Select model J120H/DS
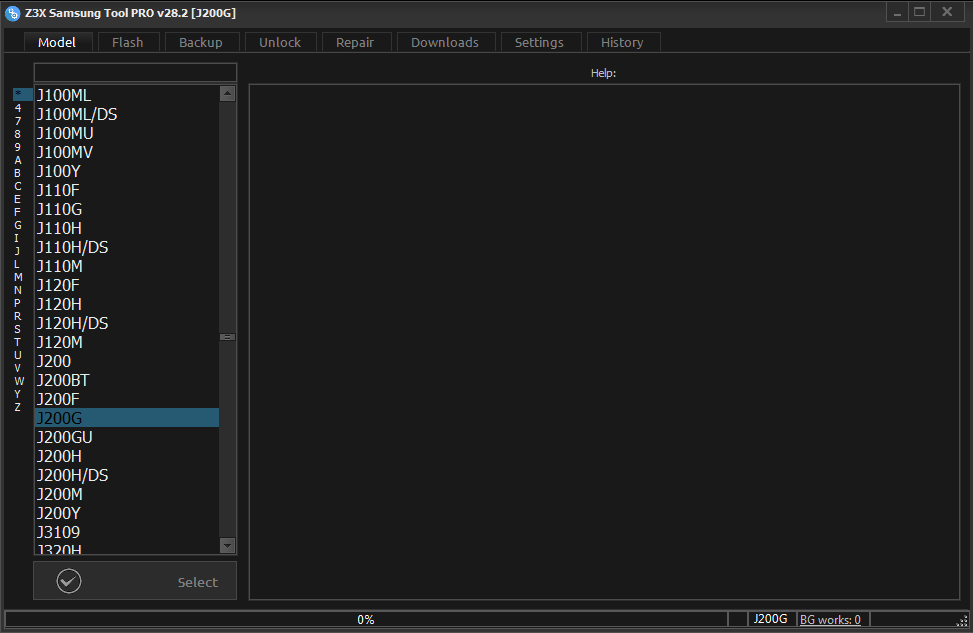The height and width of the screenshot is (633, 973). (x=127, y=323)
